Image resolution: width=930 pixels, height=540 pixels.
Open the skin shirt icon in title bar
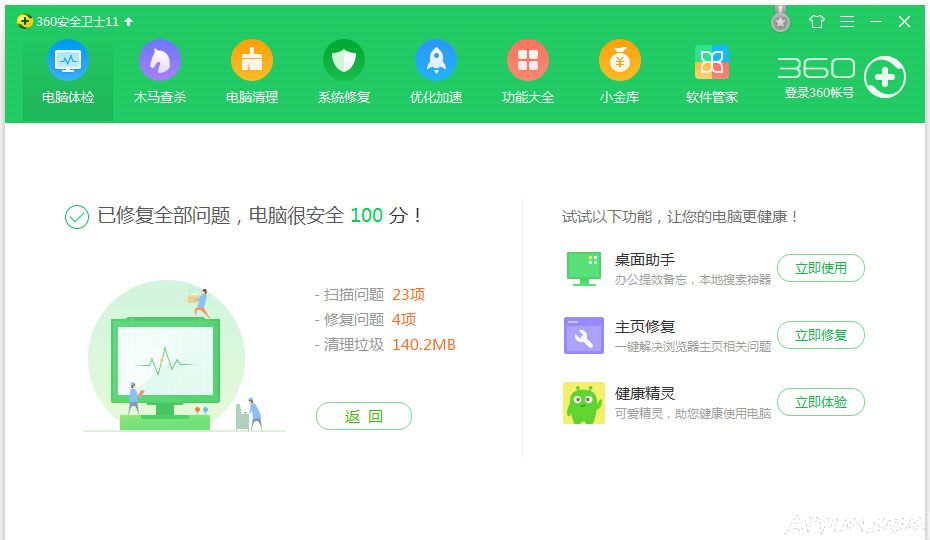tap(817, 22)
